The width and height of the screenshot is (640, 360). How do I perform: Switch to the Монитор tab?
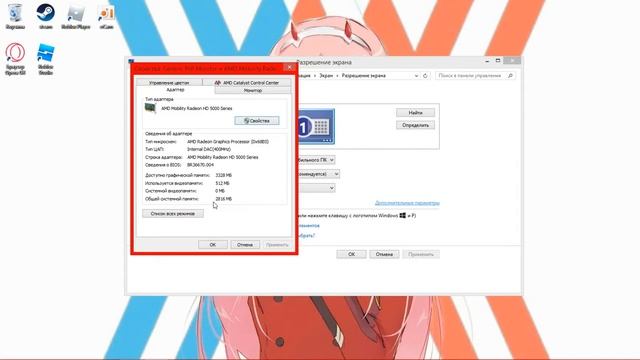253,90
